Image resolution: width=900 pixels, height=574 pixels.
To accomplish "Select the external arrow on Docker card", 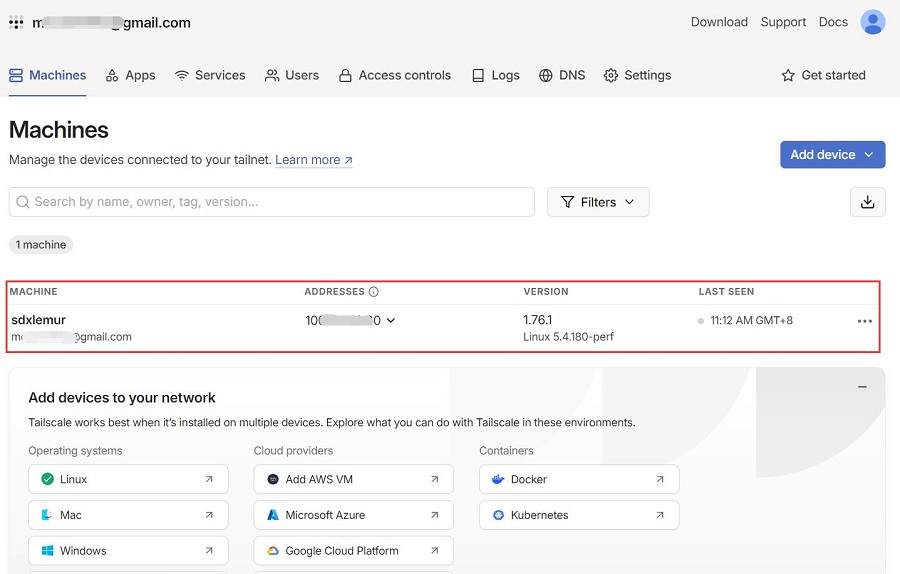I will click(660, 479).
